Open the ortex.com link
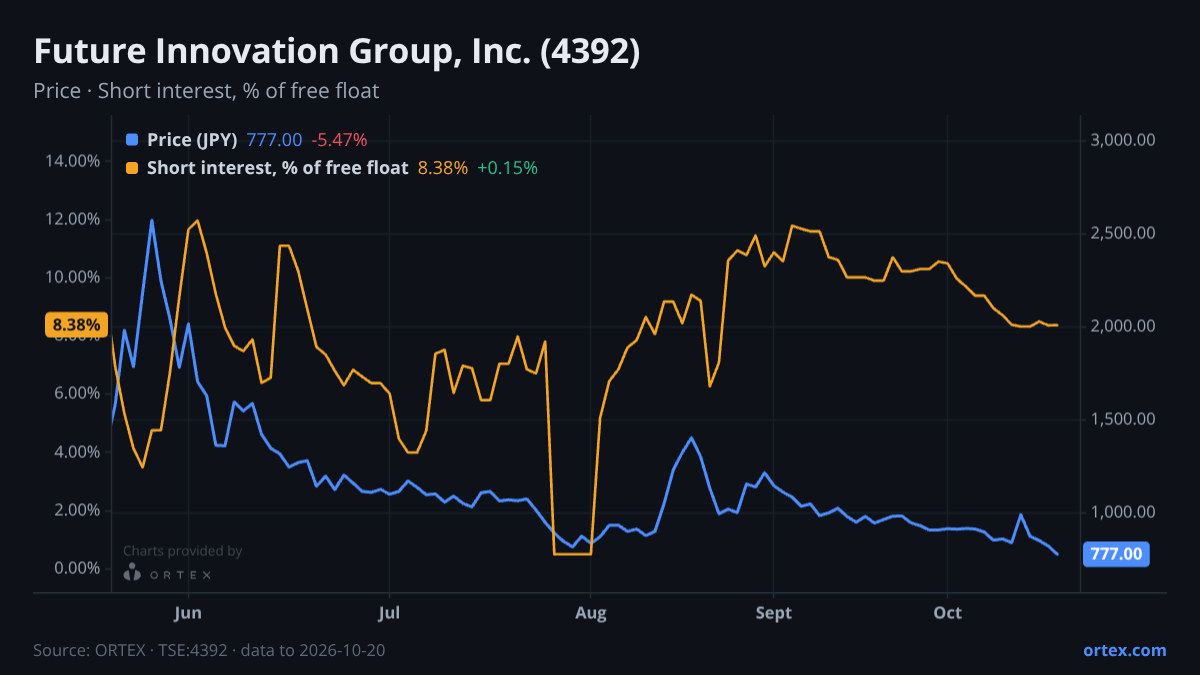Viewport: 1200px width, 675px height. 1124,650
